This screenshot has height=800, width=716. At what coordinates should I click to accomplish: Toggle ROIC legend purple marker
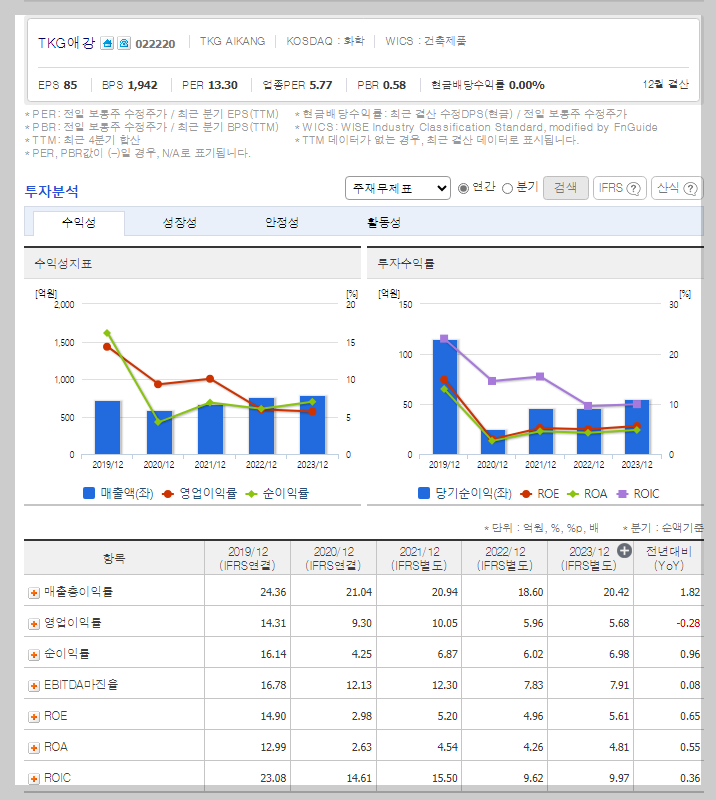click(622, 493)
